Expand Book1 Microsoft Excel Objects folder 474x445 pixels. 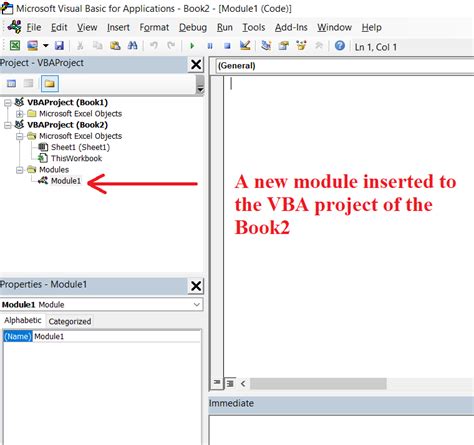(20, 114)
